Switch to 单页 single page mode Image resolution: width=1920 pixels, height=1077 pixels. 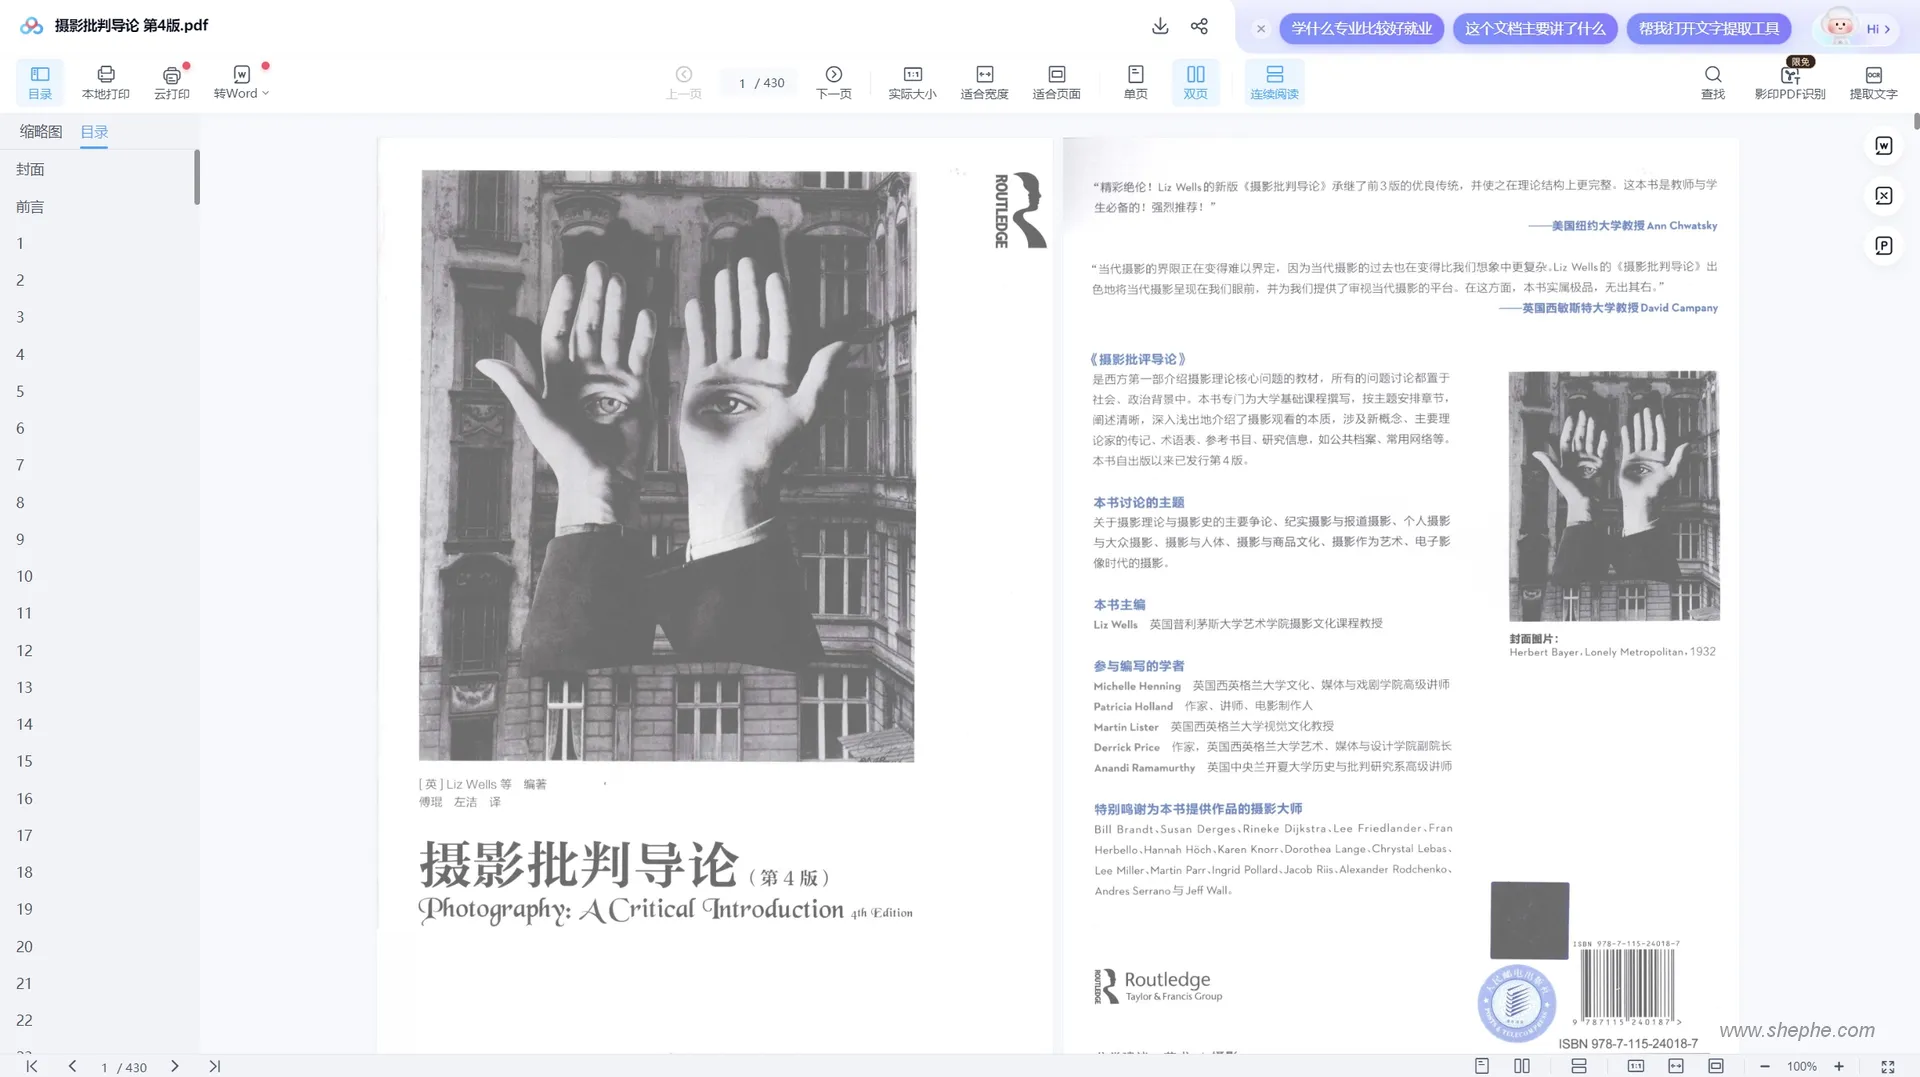click(x=1135, y=82)
